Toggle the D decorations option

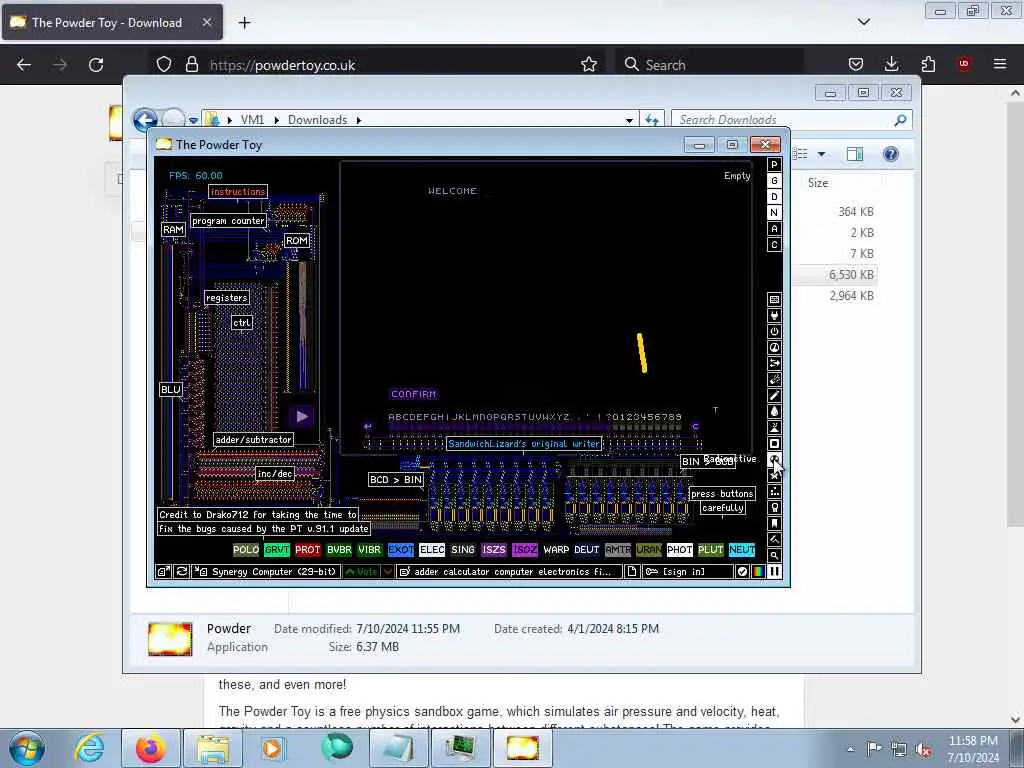click(774, 197)
